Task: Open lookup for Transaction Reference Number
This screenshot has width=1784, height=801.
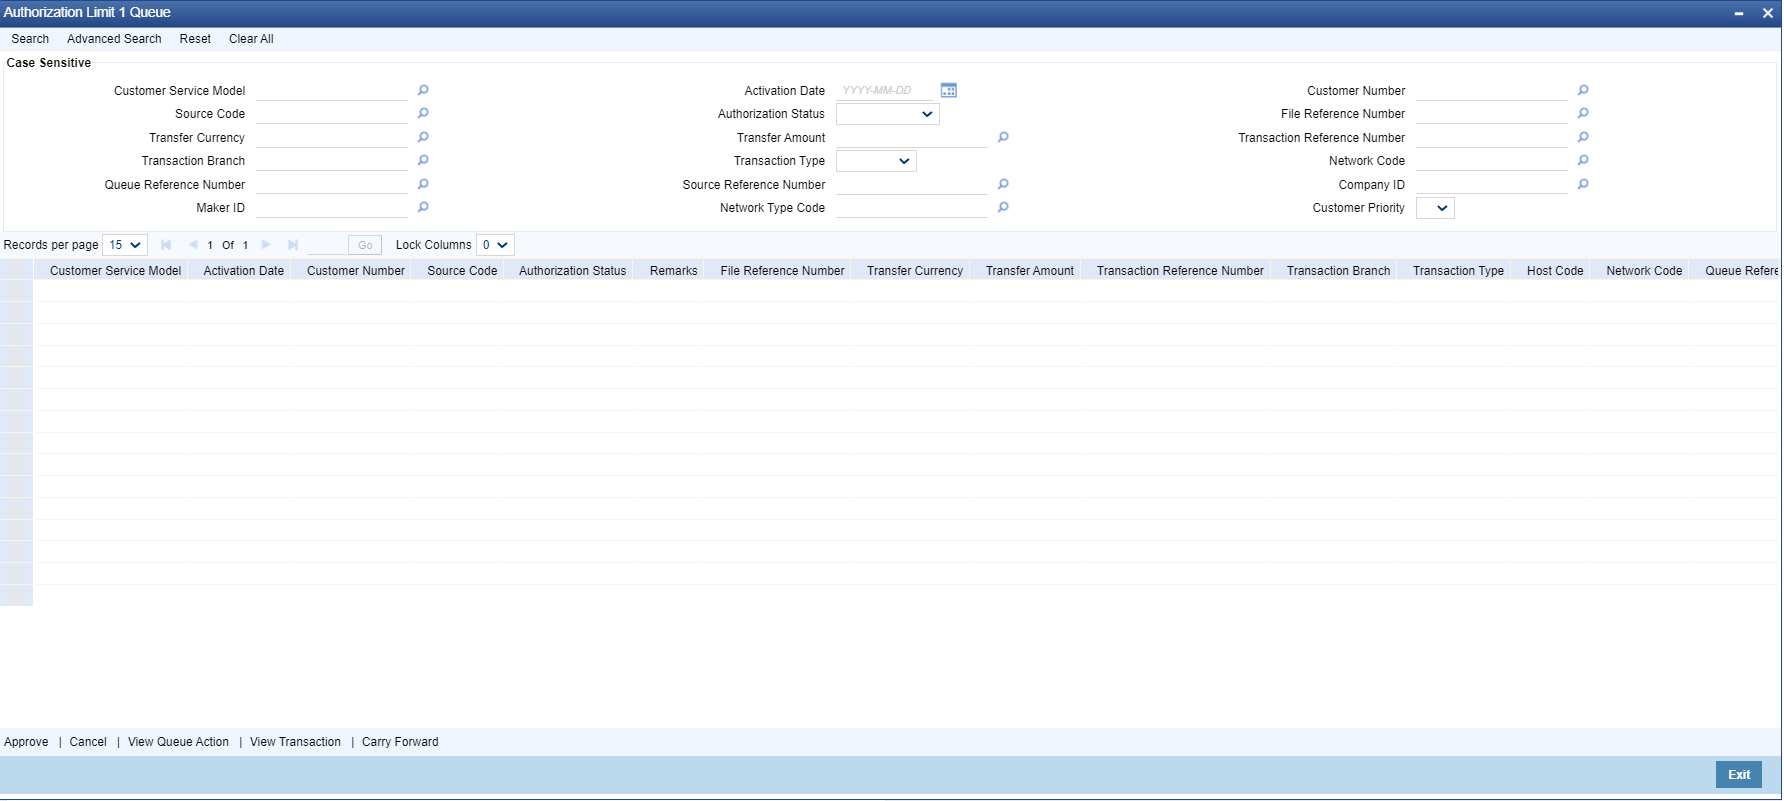Action: [x=1583, y=137]
